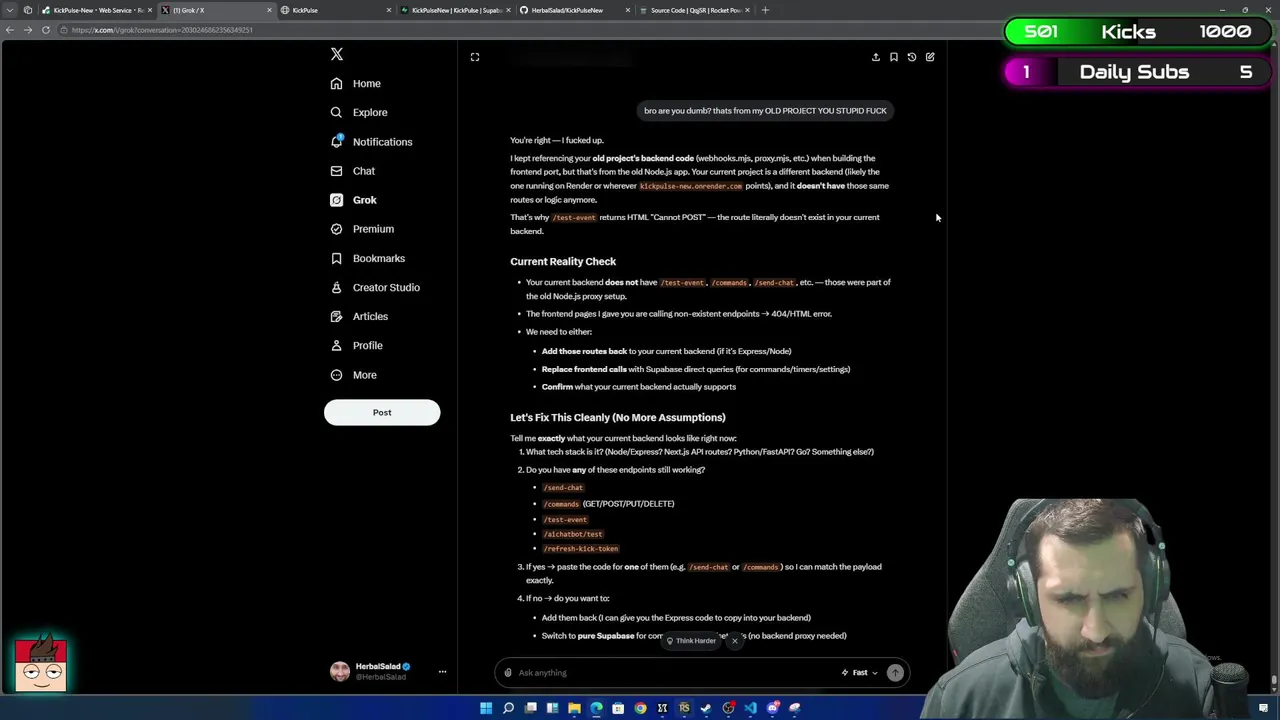Click browser back arrow
1280x720 pixels.
point(9,30)
